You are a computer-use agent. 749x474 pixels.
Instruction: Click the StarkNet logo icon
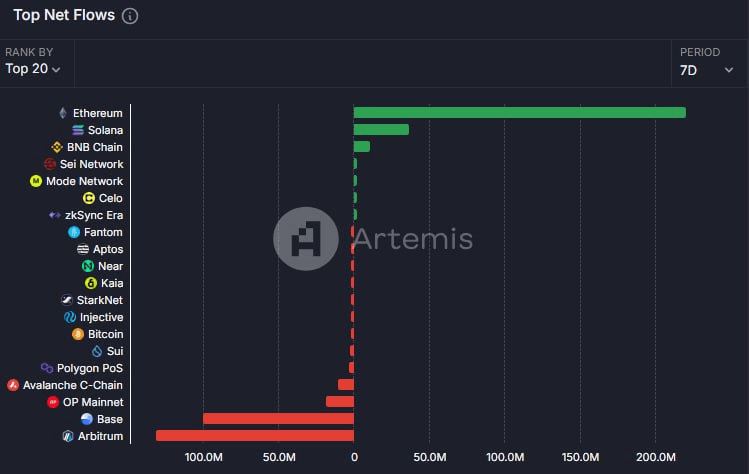point(67,300)
